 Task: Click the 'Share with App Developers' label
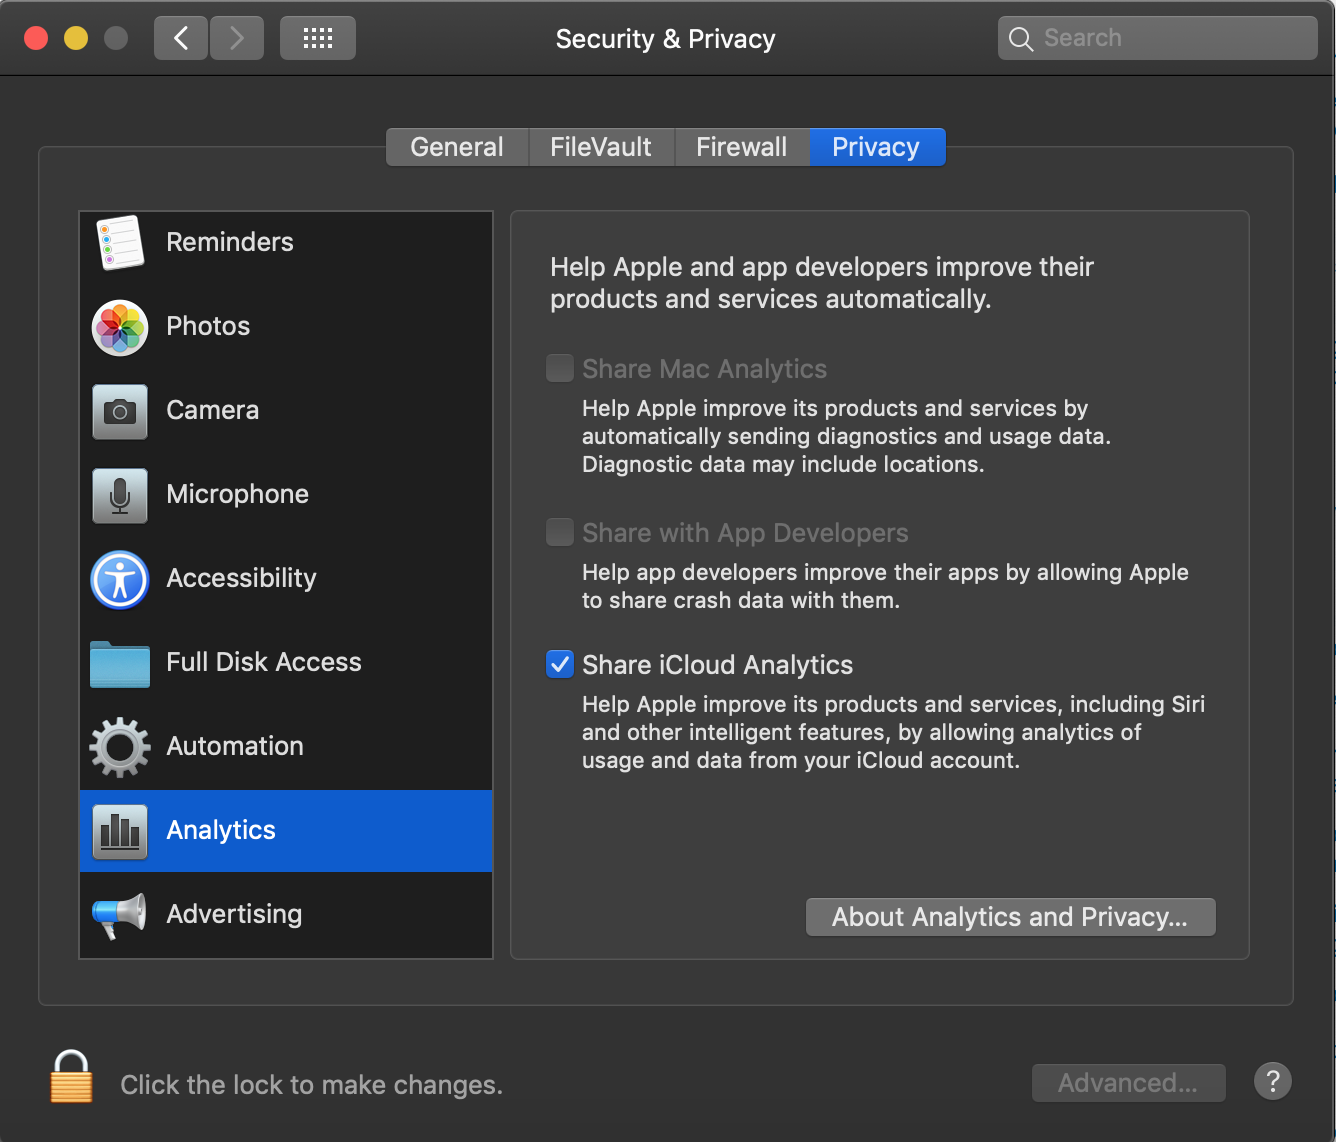coord(745,533)
